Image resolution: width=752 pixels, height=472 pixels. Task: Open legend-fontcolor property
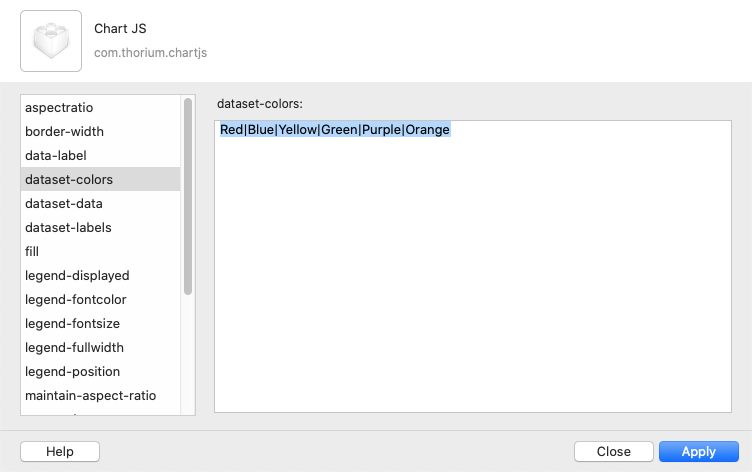pyautogui.click(x=100, y=299)
